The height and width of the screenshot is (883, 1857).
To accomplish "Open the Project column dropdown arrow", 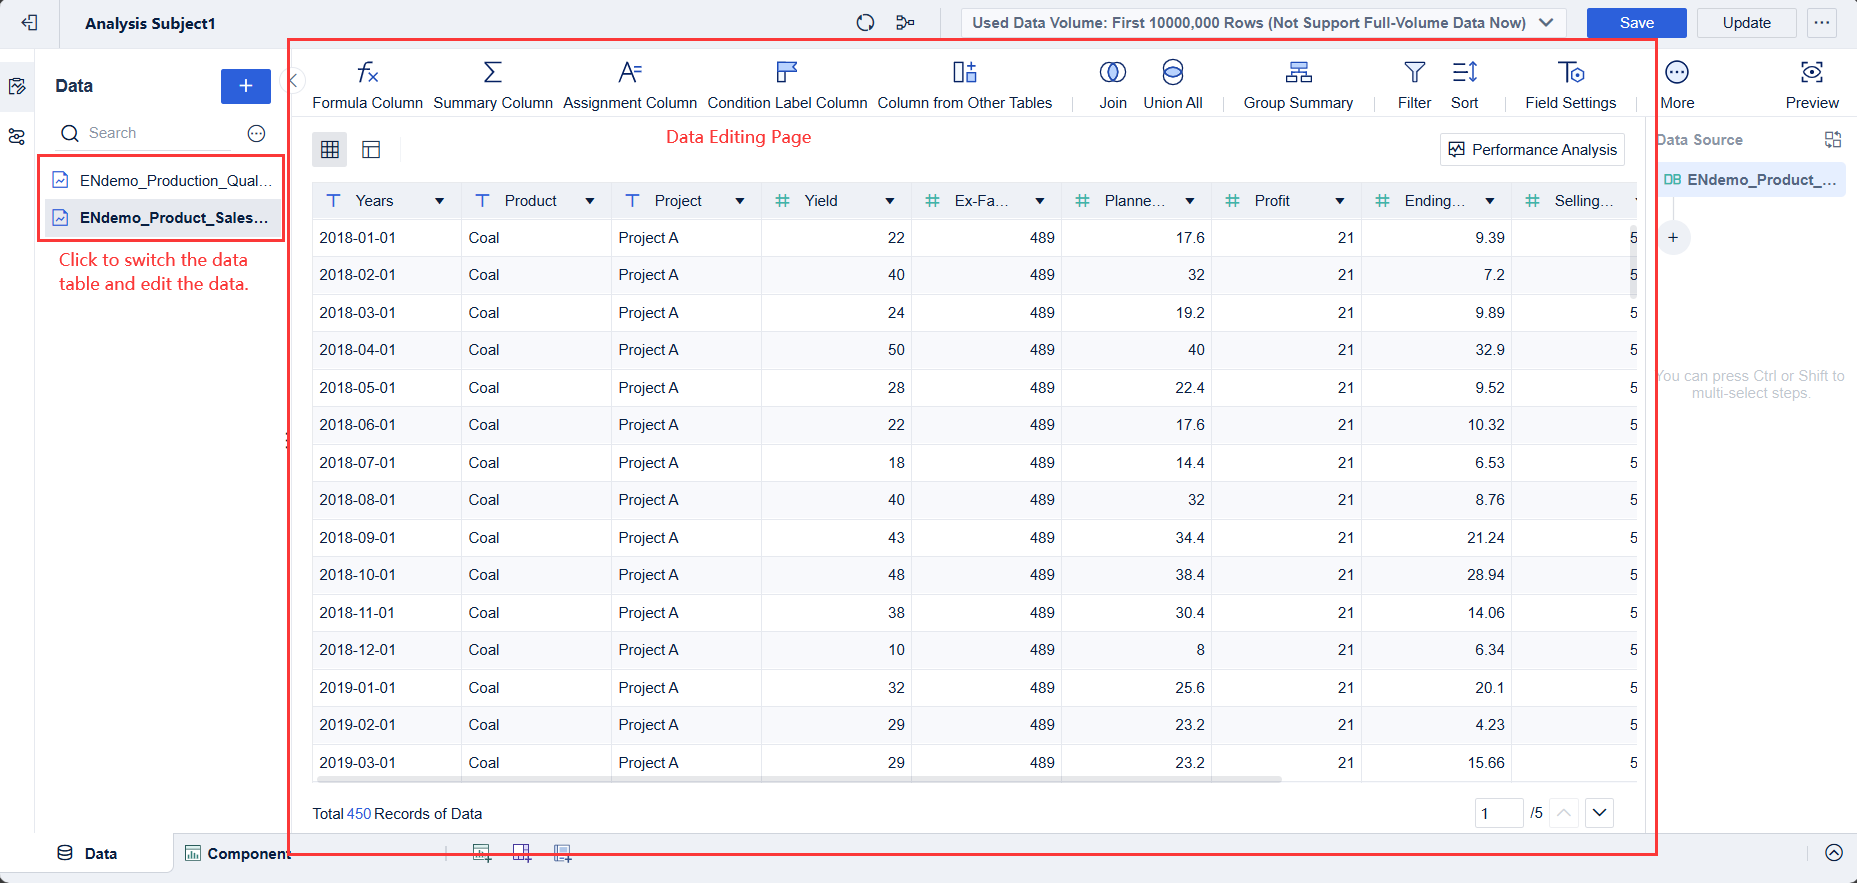I will coord(740,201).
